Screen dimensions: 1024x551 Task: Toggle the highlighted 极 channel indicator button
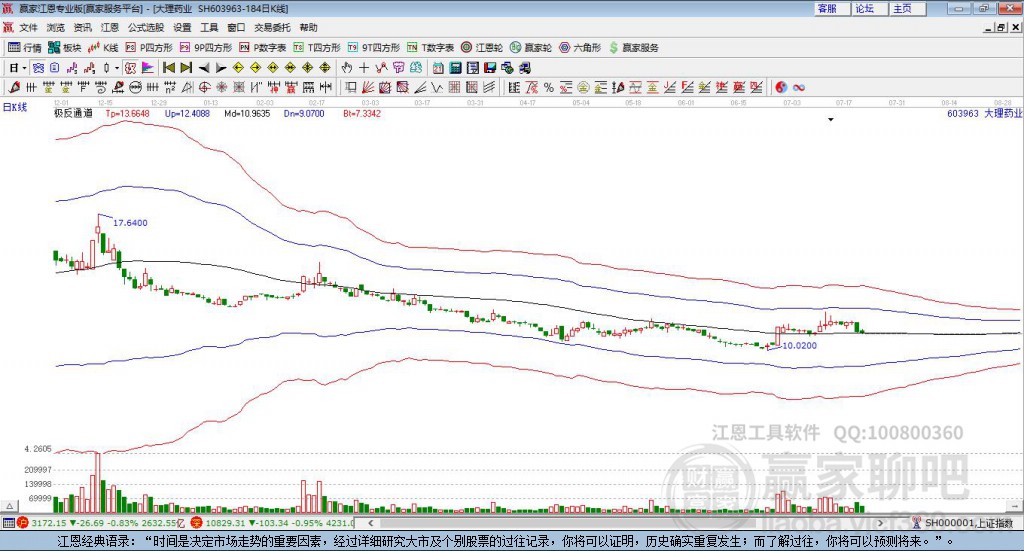[x=131, y=68]
